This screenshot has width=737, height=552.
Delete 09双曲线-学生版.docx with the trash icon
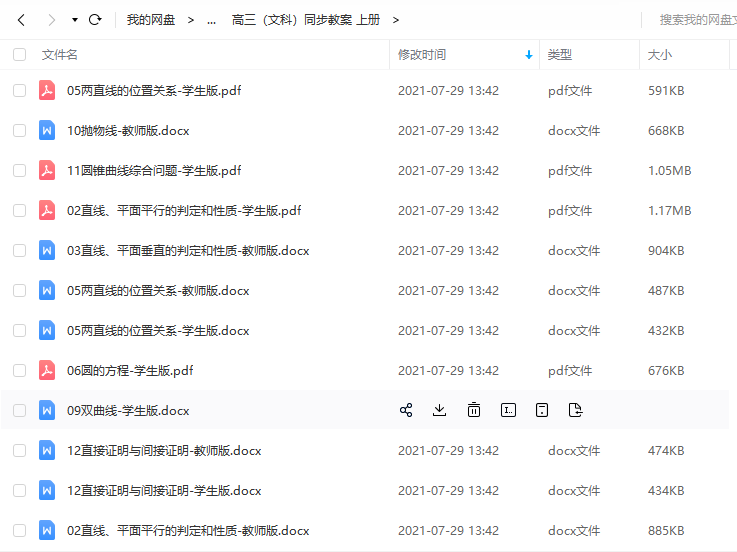click(474, 410)
